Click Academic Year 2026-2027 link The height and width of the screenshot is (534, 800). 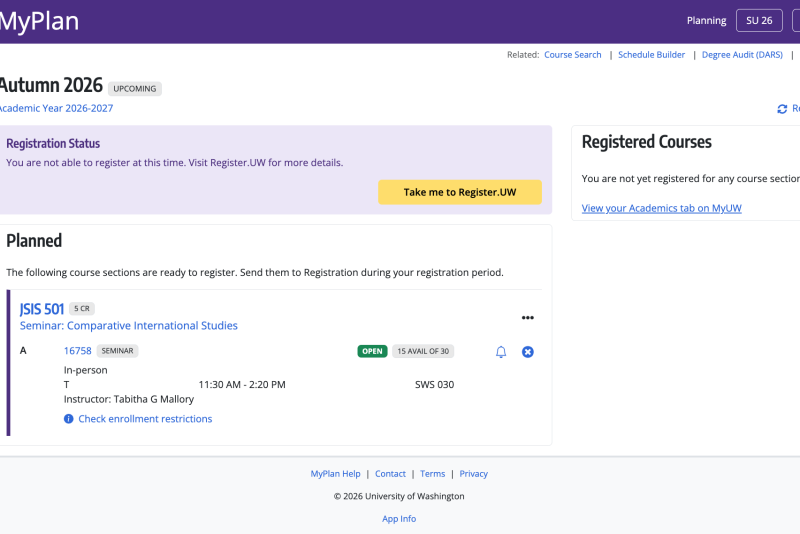click(56, 108)
